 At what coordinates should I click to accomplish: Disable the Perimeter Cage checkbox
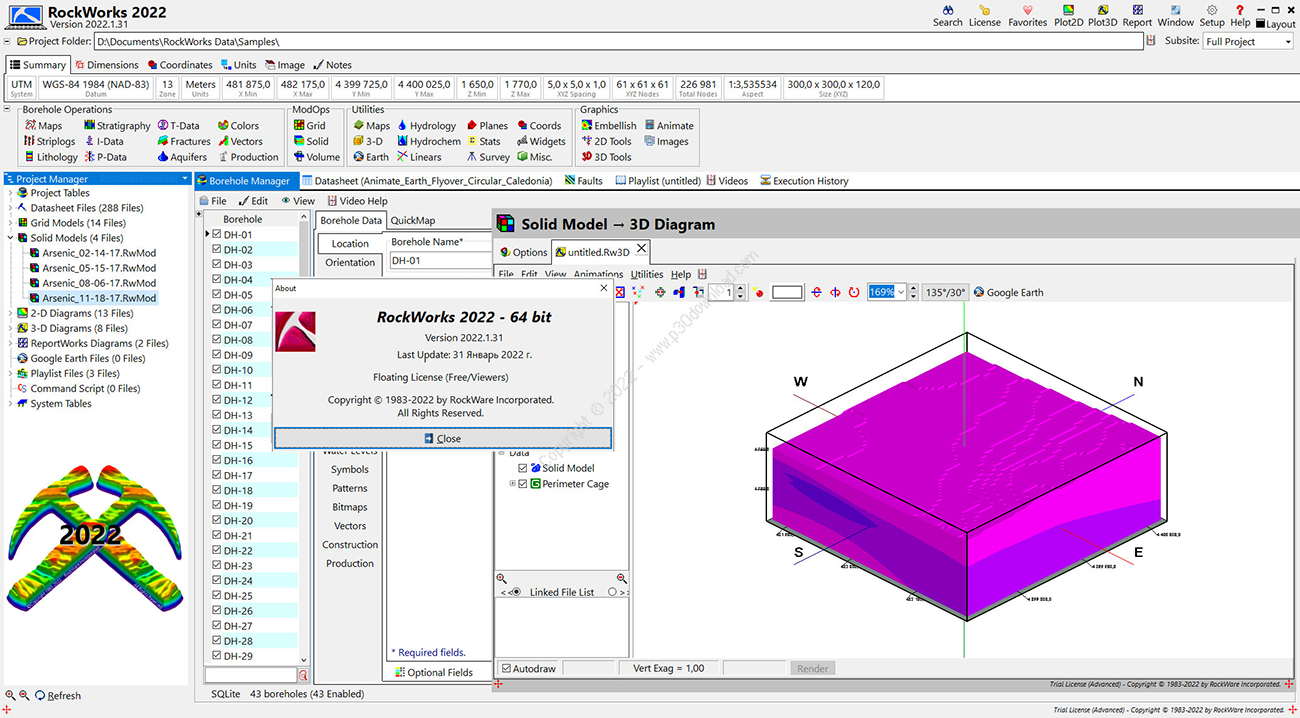click(x=523, y=484)
